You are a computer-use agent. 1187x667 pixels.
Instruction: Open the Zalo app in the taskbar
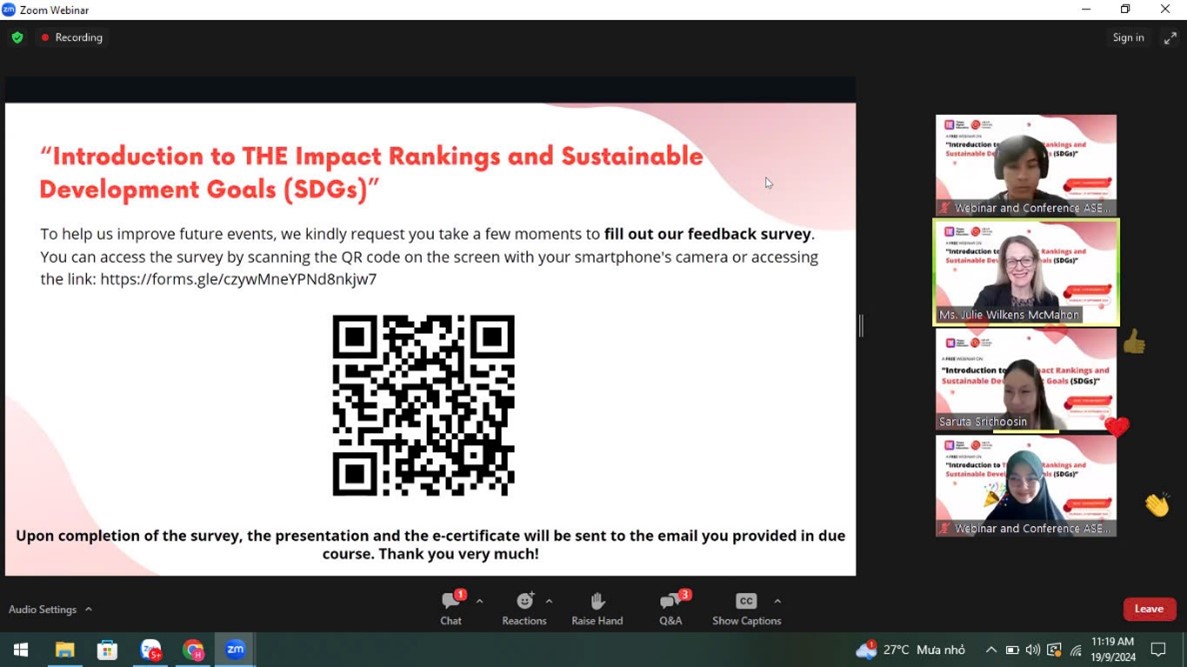151,650
